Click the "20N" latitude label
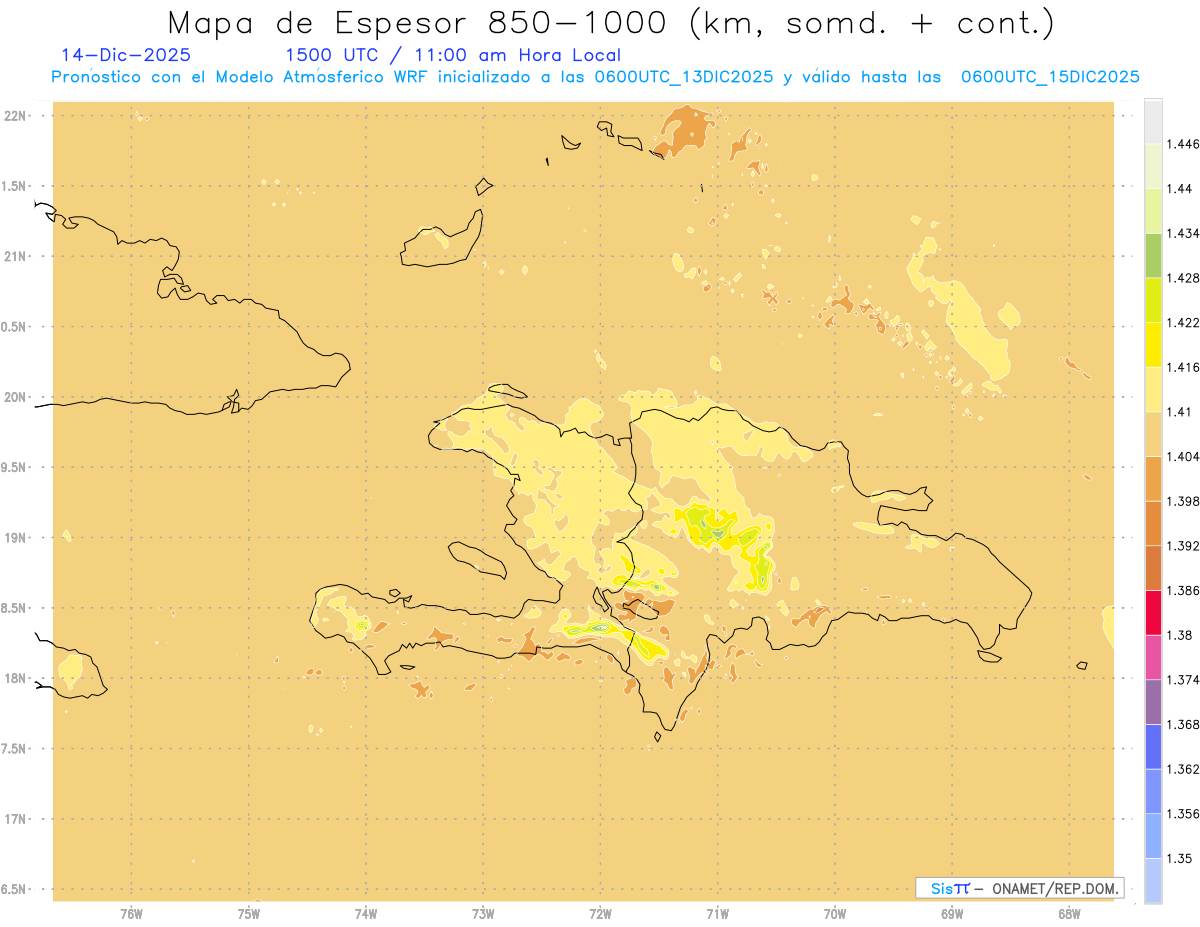Screen dimensions: 1200x927 click(x=16, y=397)
